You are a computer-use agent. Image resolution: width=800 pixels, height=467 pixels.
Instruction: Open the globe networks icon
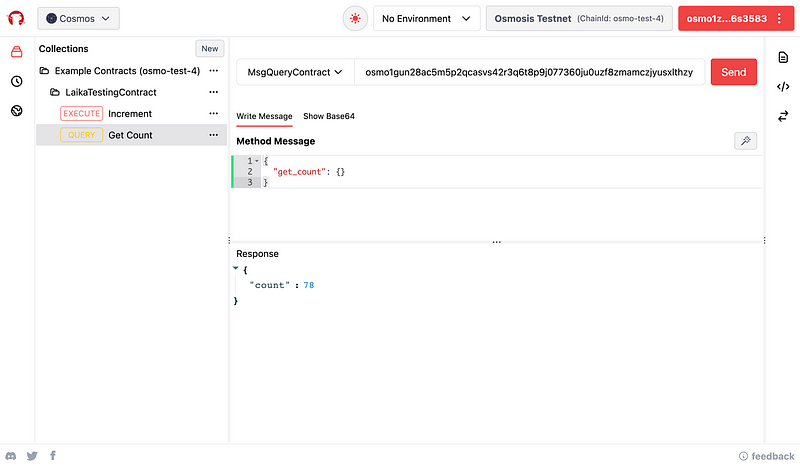point(17,111)
